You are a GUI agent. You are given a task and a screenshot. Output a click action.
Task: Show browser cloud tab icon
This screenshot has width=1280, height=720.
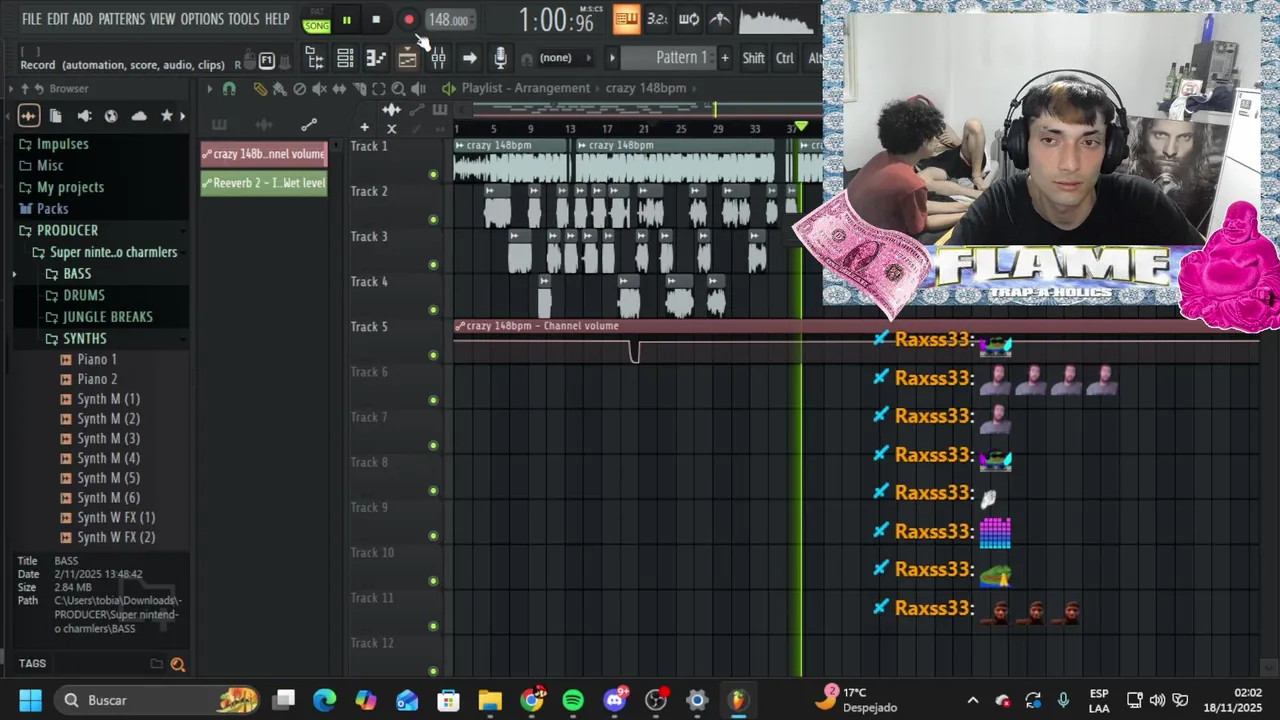[x=139, y=116]
